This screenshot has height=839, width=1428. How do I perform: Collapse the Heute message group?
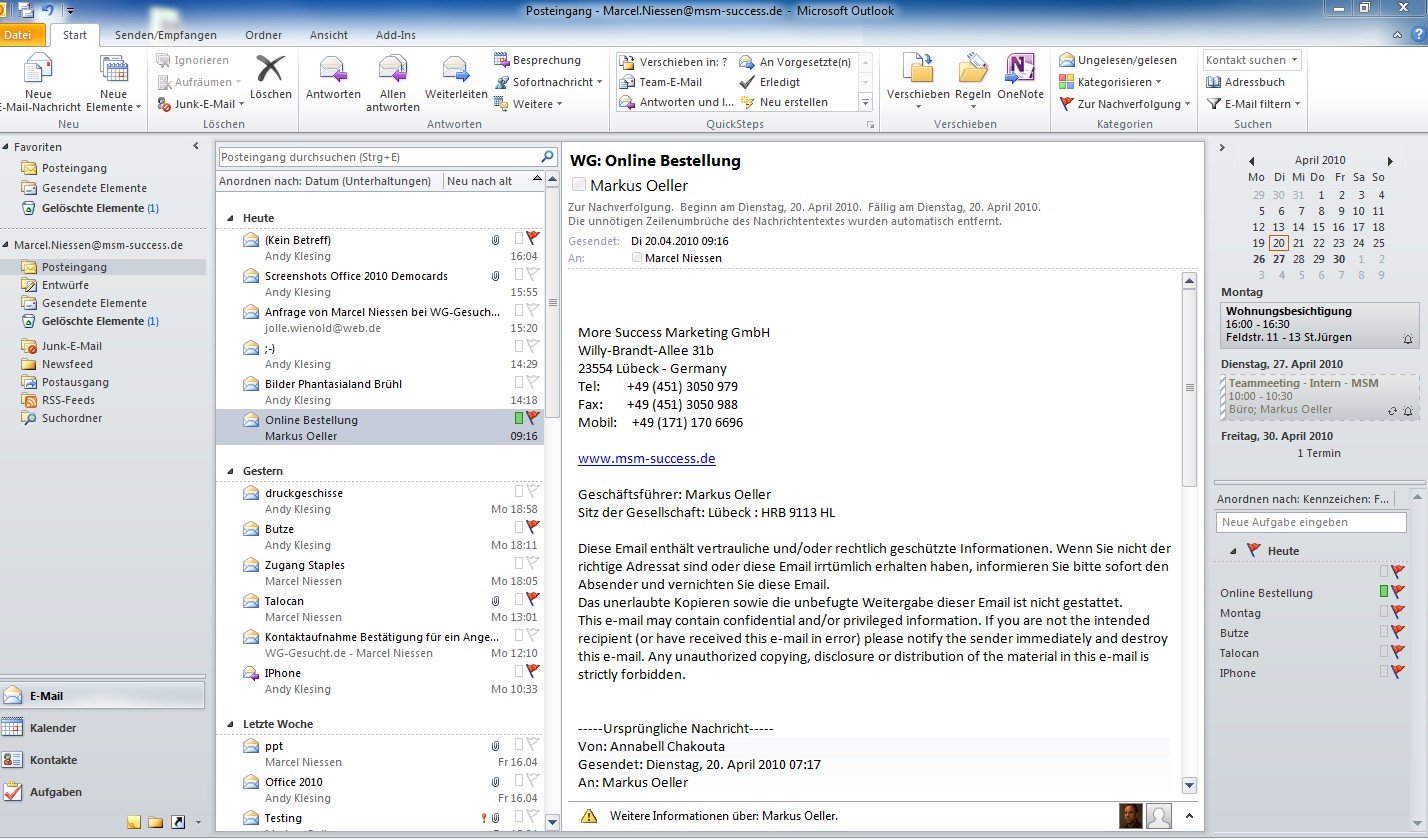click(x=231, y=218)
